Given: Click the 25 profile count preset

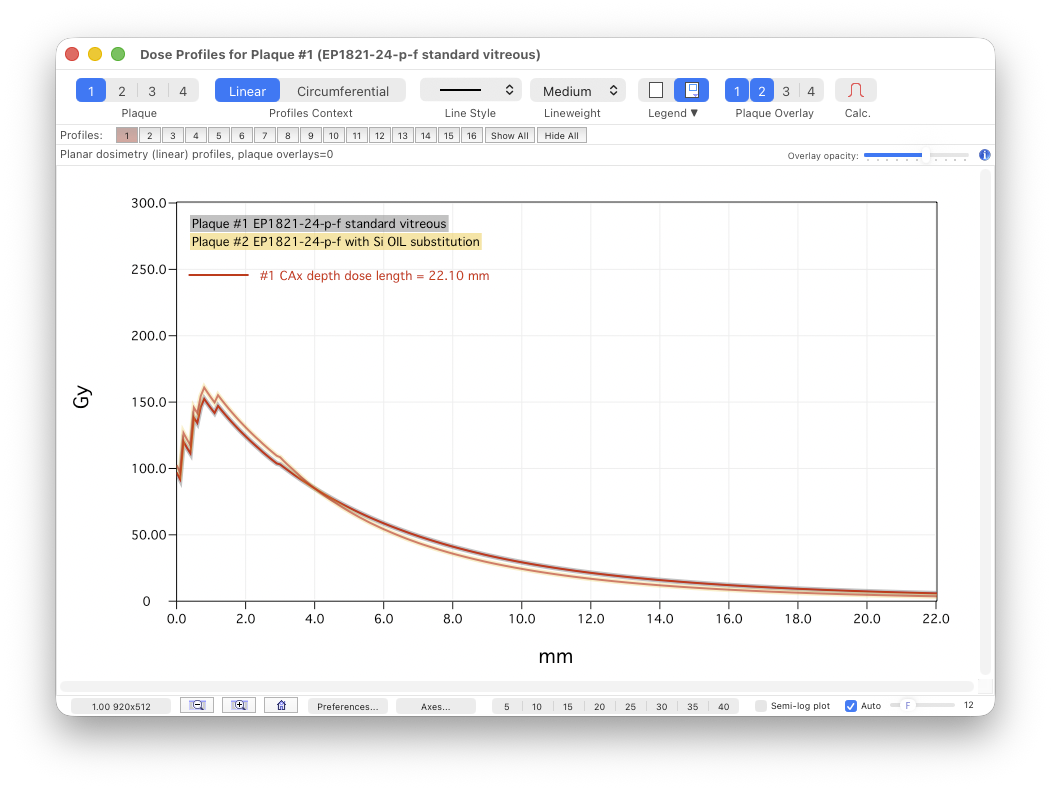Looking at the screenshot, I should click(630, 705).
